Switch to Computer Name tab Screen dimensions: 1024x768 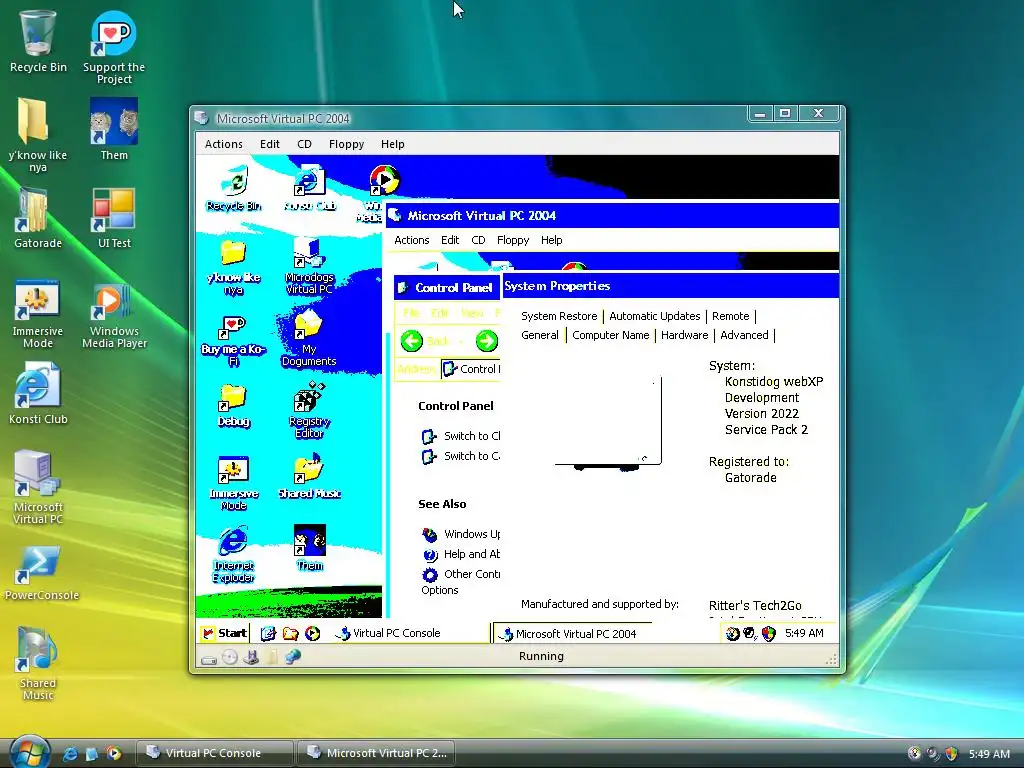[611, 335]
